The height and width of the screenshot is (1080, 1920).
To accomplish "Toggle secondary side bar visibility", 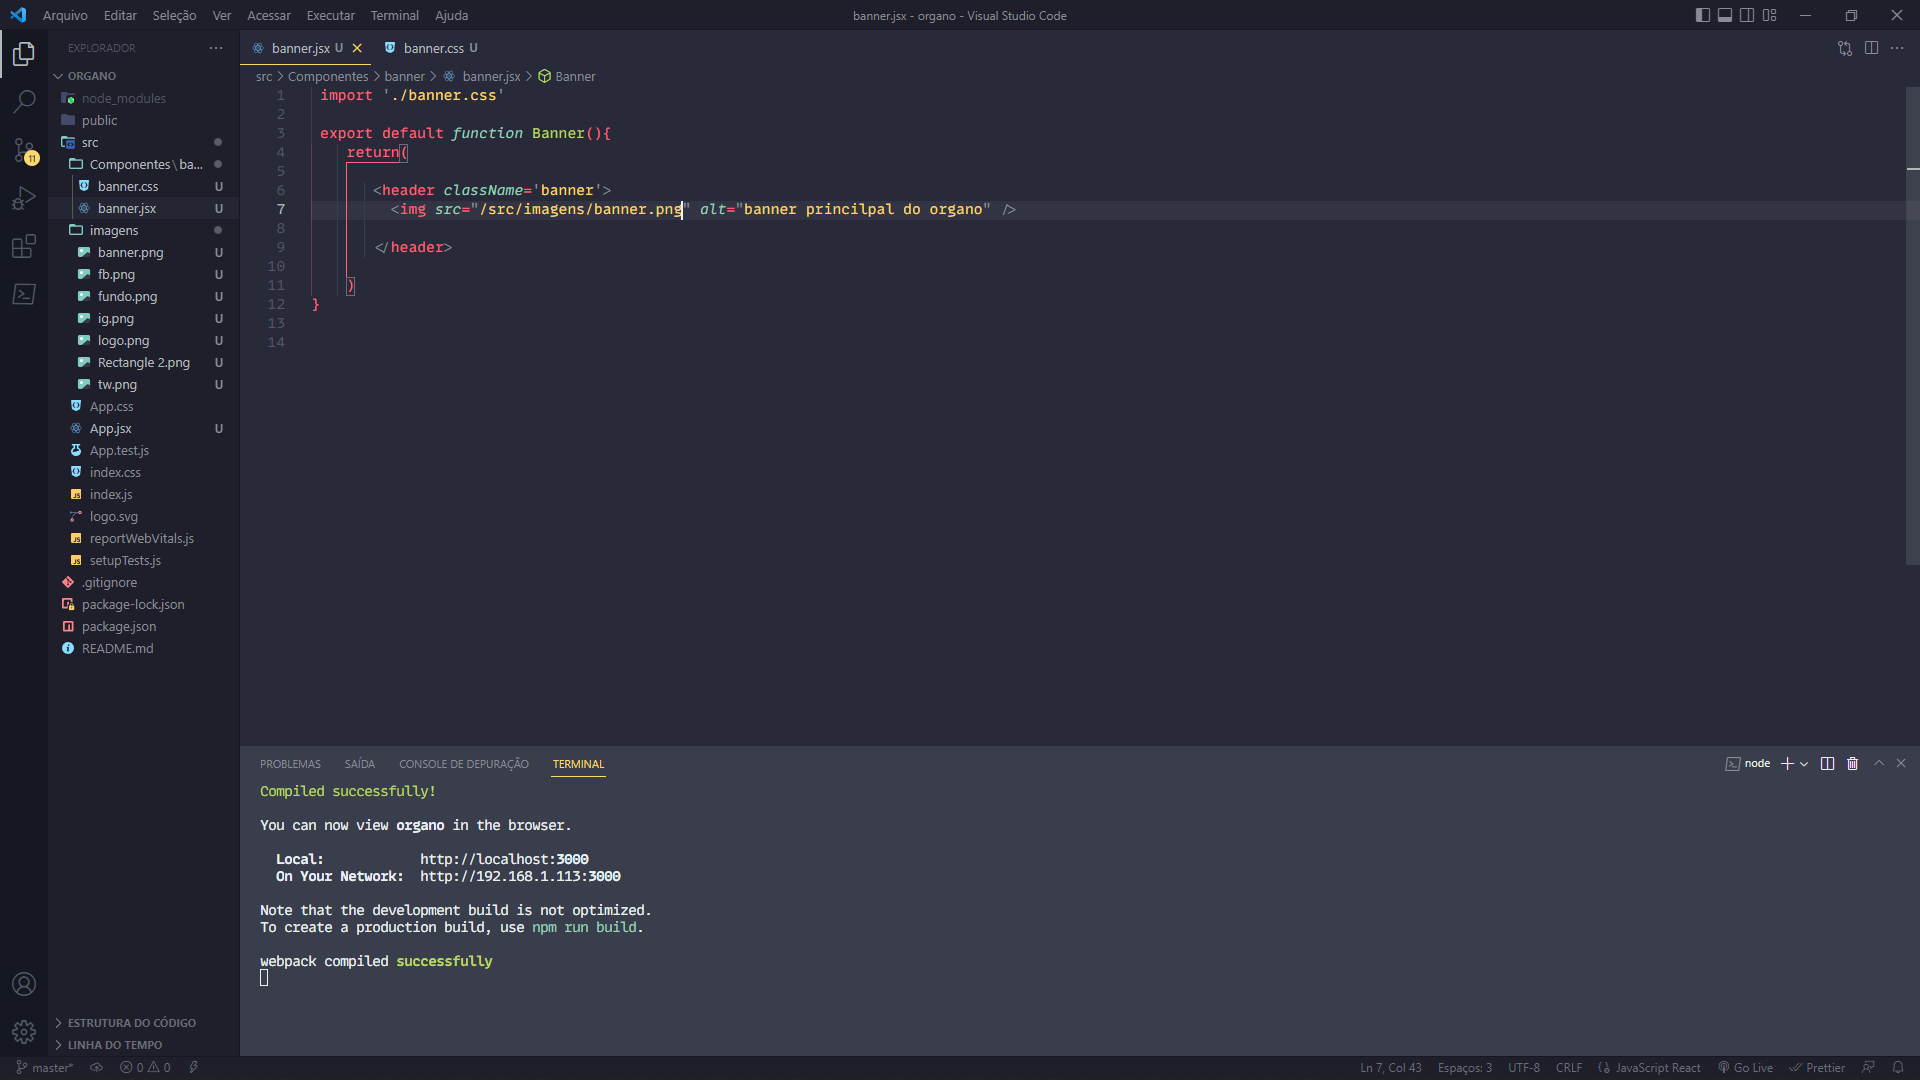I will [x=1747, y=15].
